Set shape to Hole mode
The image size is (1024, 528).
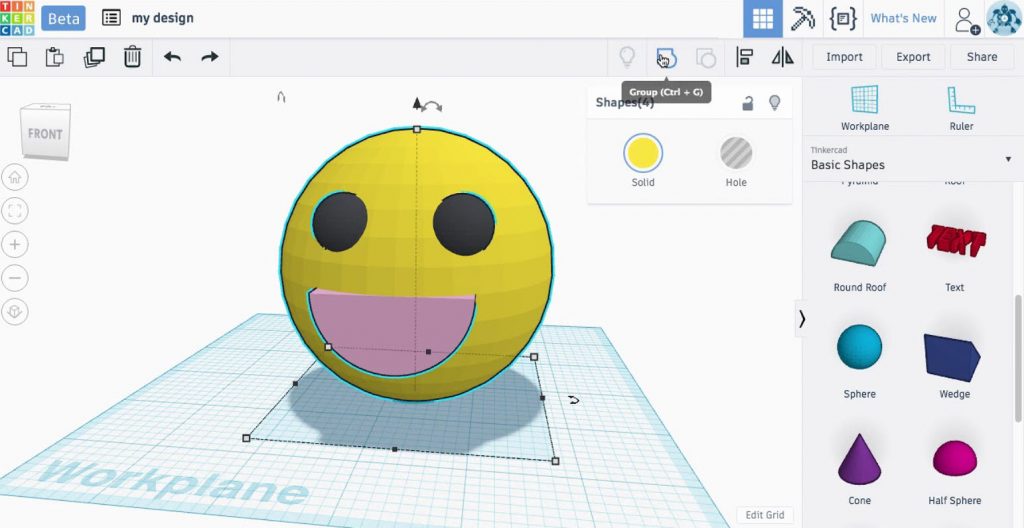[x=736, y=153]
